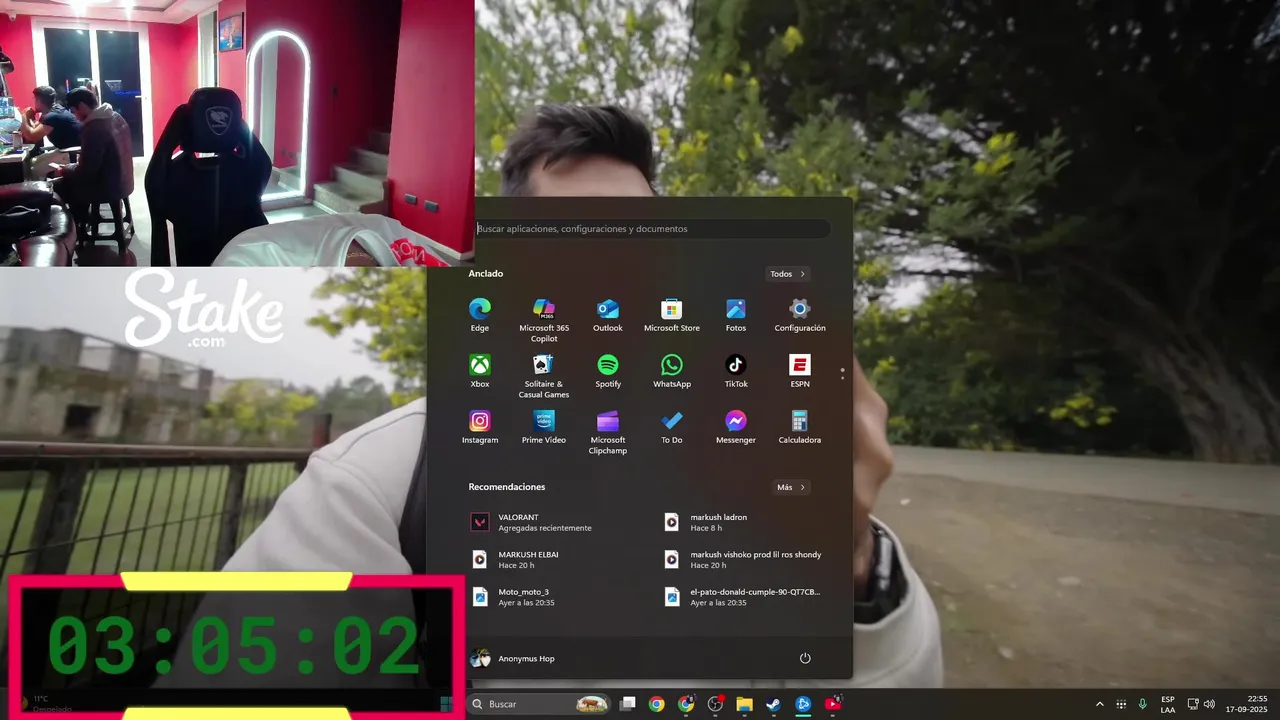Launch Instagram
Viewport: 1280px width, 720px height.
480,427
